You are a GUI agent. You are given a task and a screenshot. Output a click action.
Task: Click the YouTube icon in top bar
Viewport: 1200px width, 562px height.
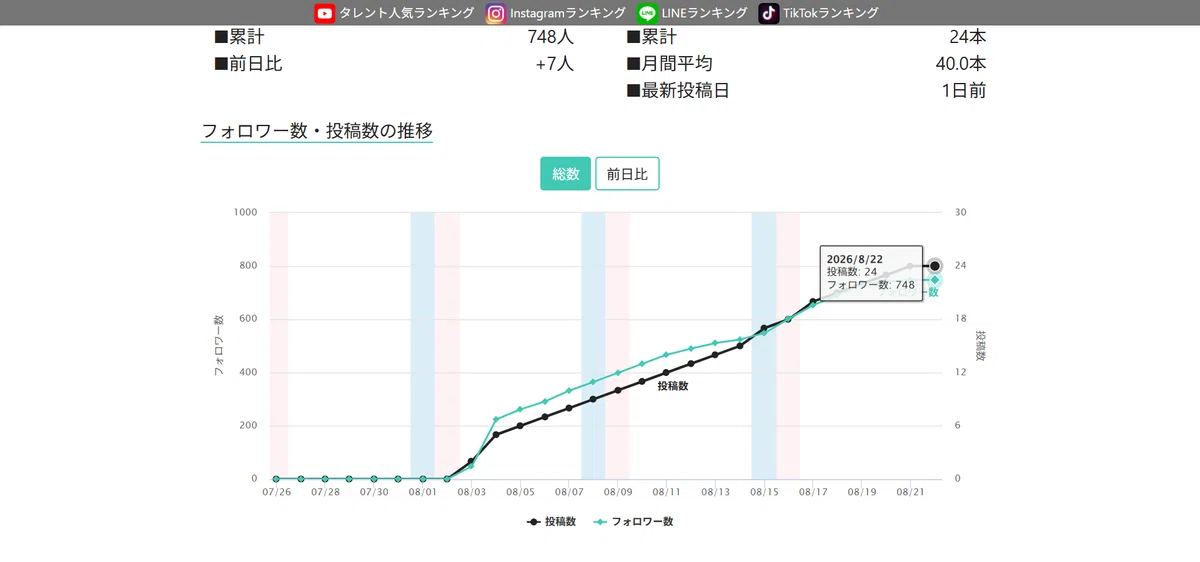(x=325, y=13)
